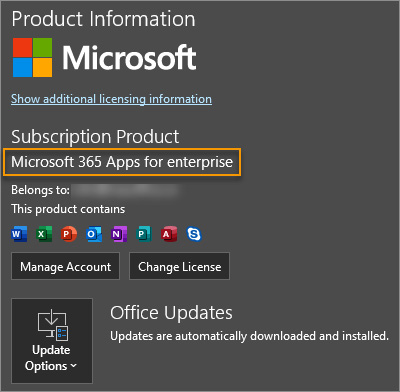Click the Word app icon
This screenshot has width=400, height=392.
tap(19, 234)
